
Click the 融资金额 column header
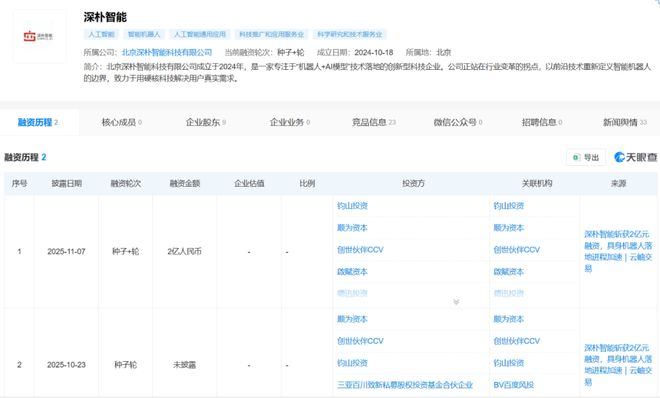184,183
